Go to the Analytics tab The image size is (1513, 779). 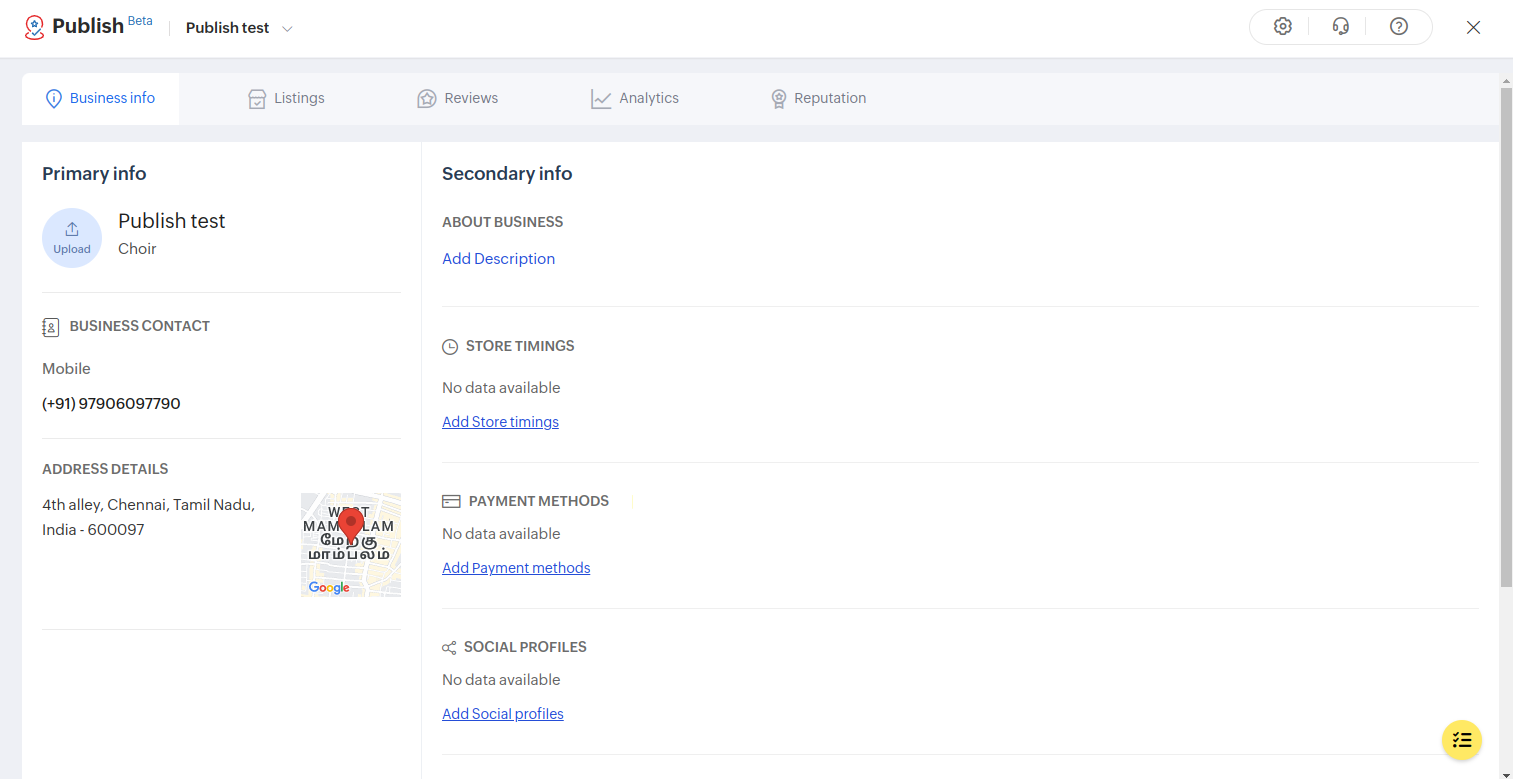635,98
